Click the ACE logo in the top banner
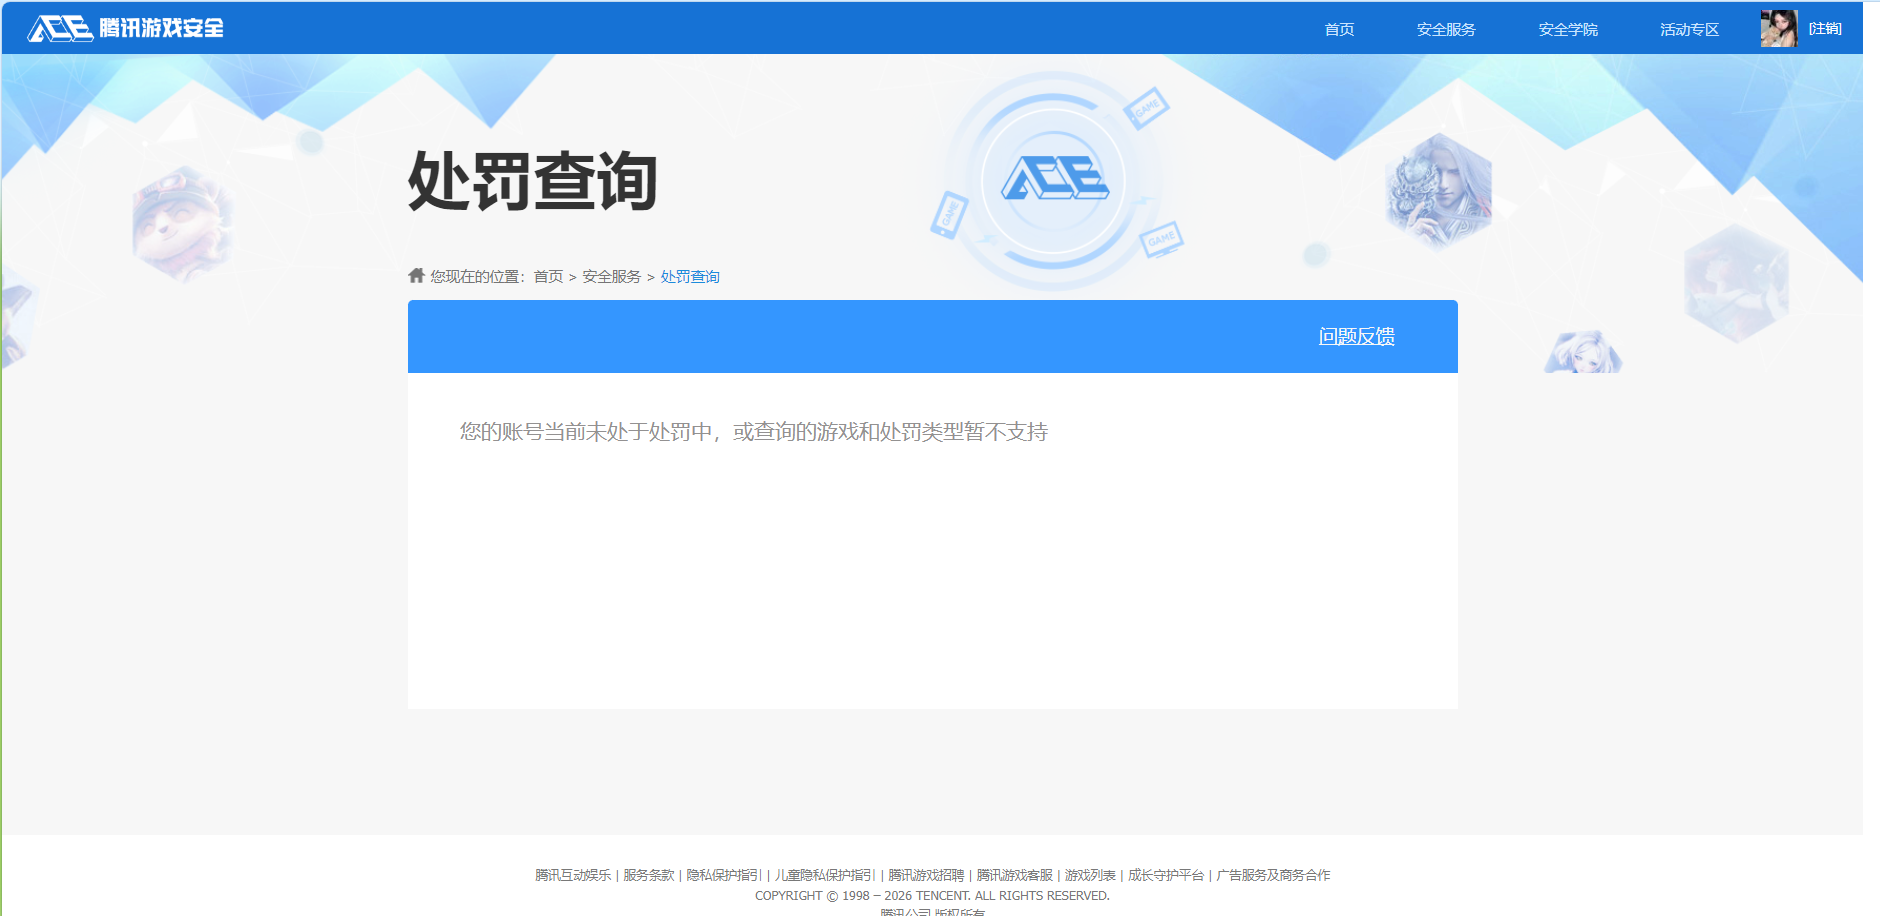 click(60, 28)
